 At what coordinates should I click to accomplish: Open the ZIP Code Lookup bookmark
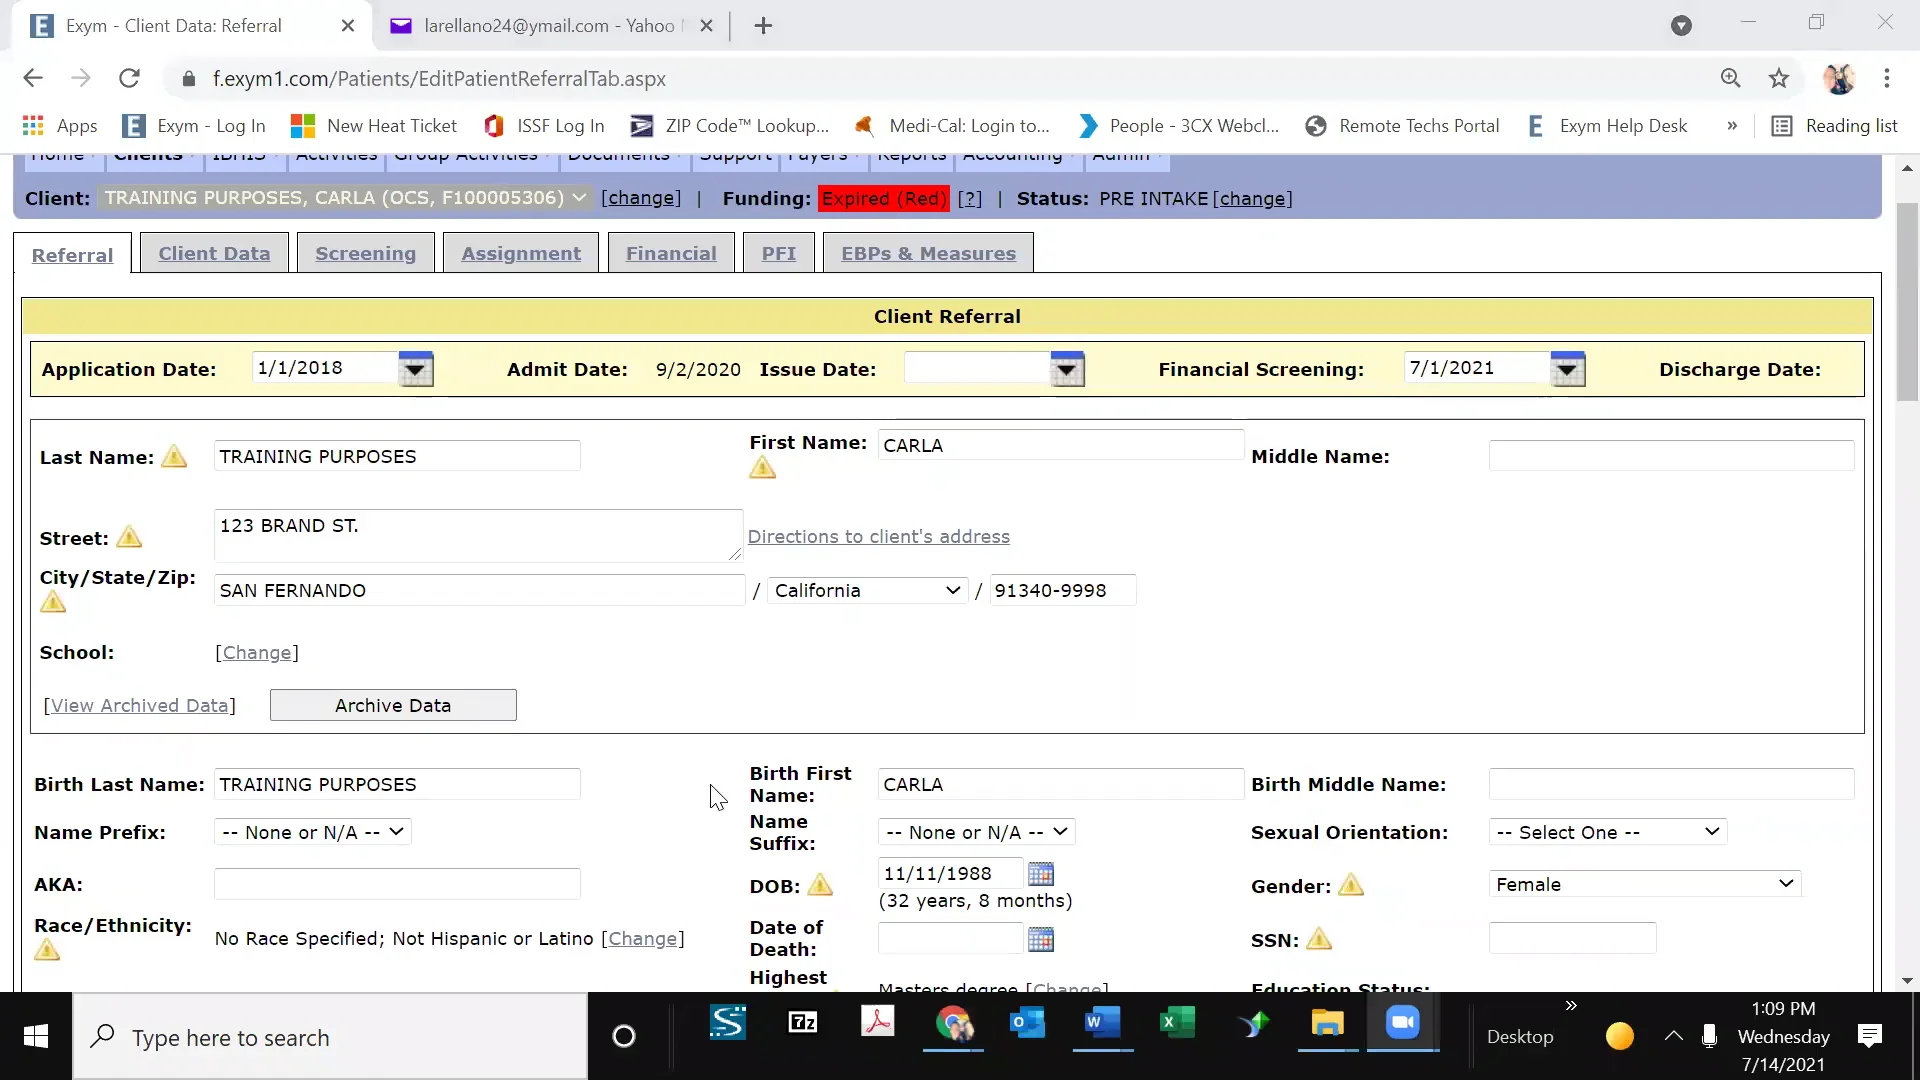pos(746,126)
